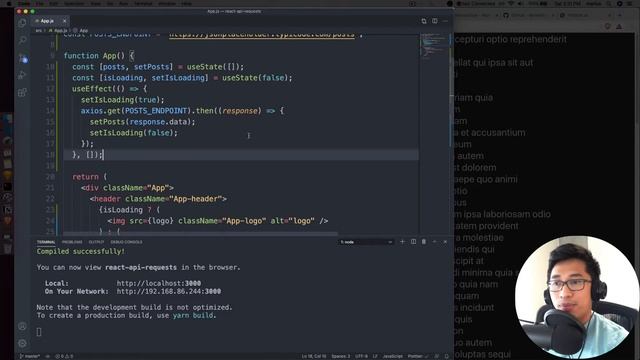Close the App.js editor tab
Viewport: 640px width, 360px height.
[64, 21]
